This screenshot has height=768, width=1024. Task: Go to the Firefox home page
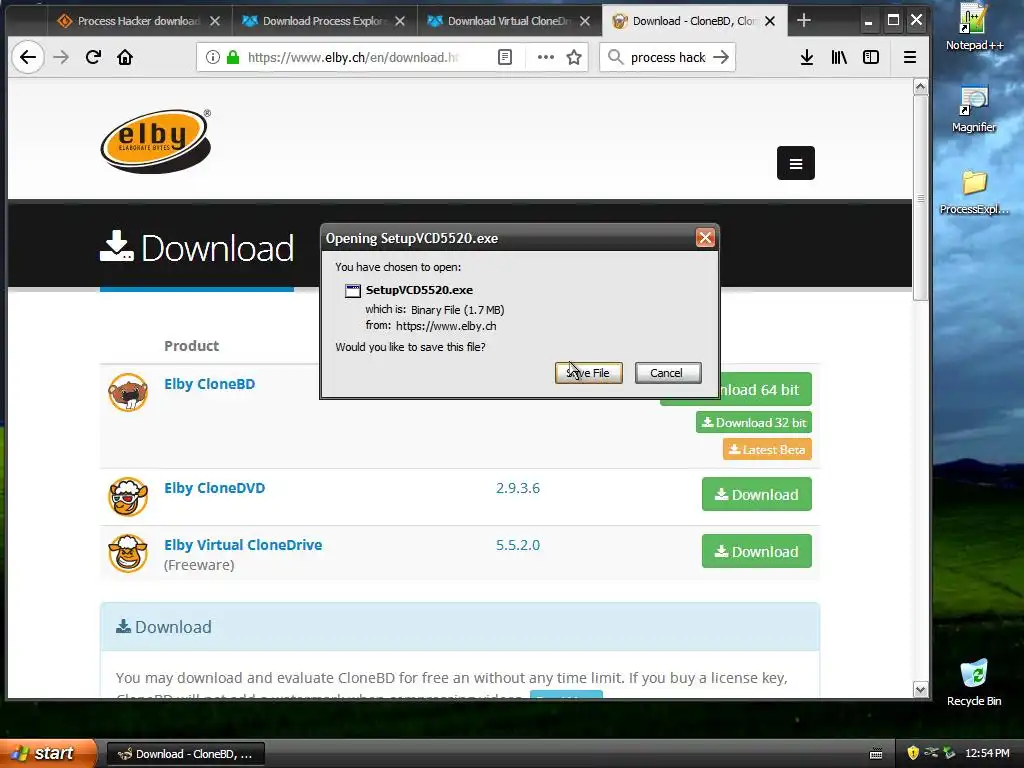[x=125, y=57]
